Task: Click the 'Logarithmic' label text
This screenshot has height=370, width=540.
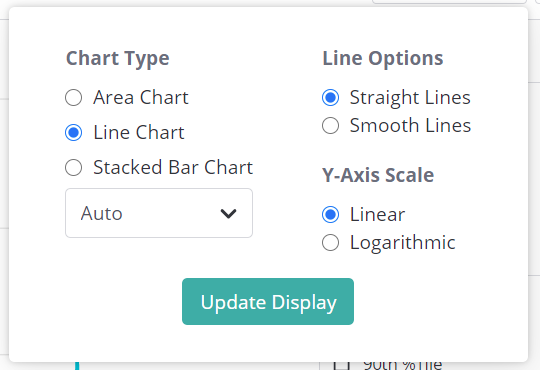Action: [403, 243]
